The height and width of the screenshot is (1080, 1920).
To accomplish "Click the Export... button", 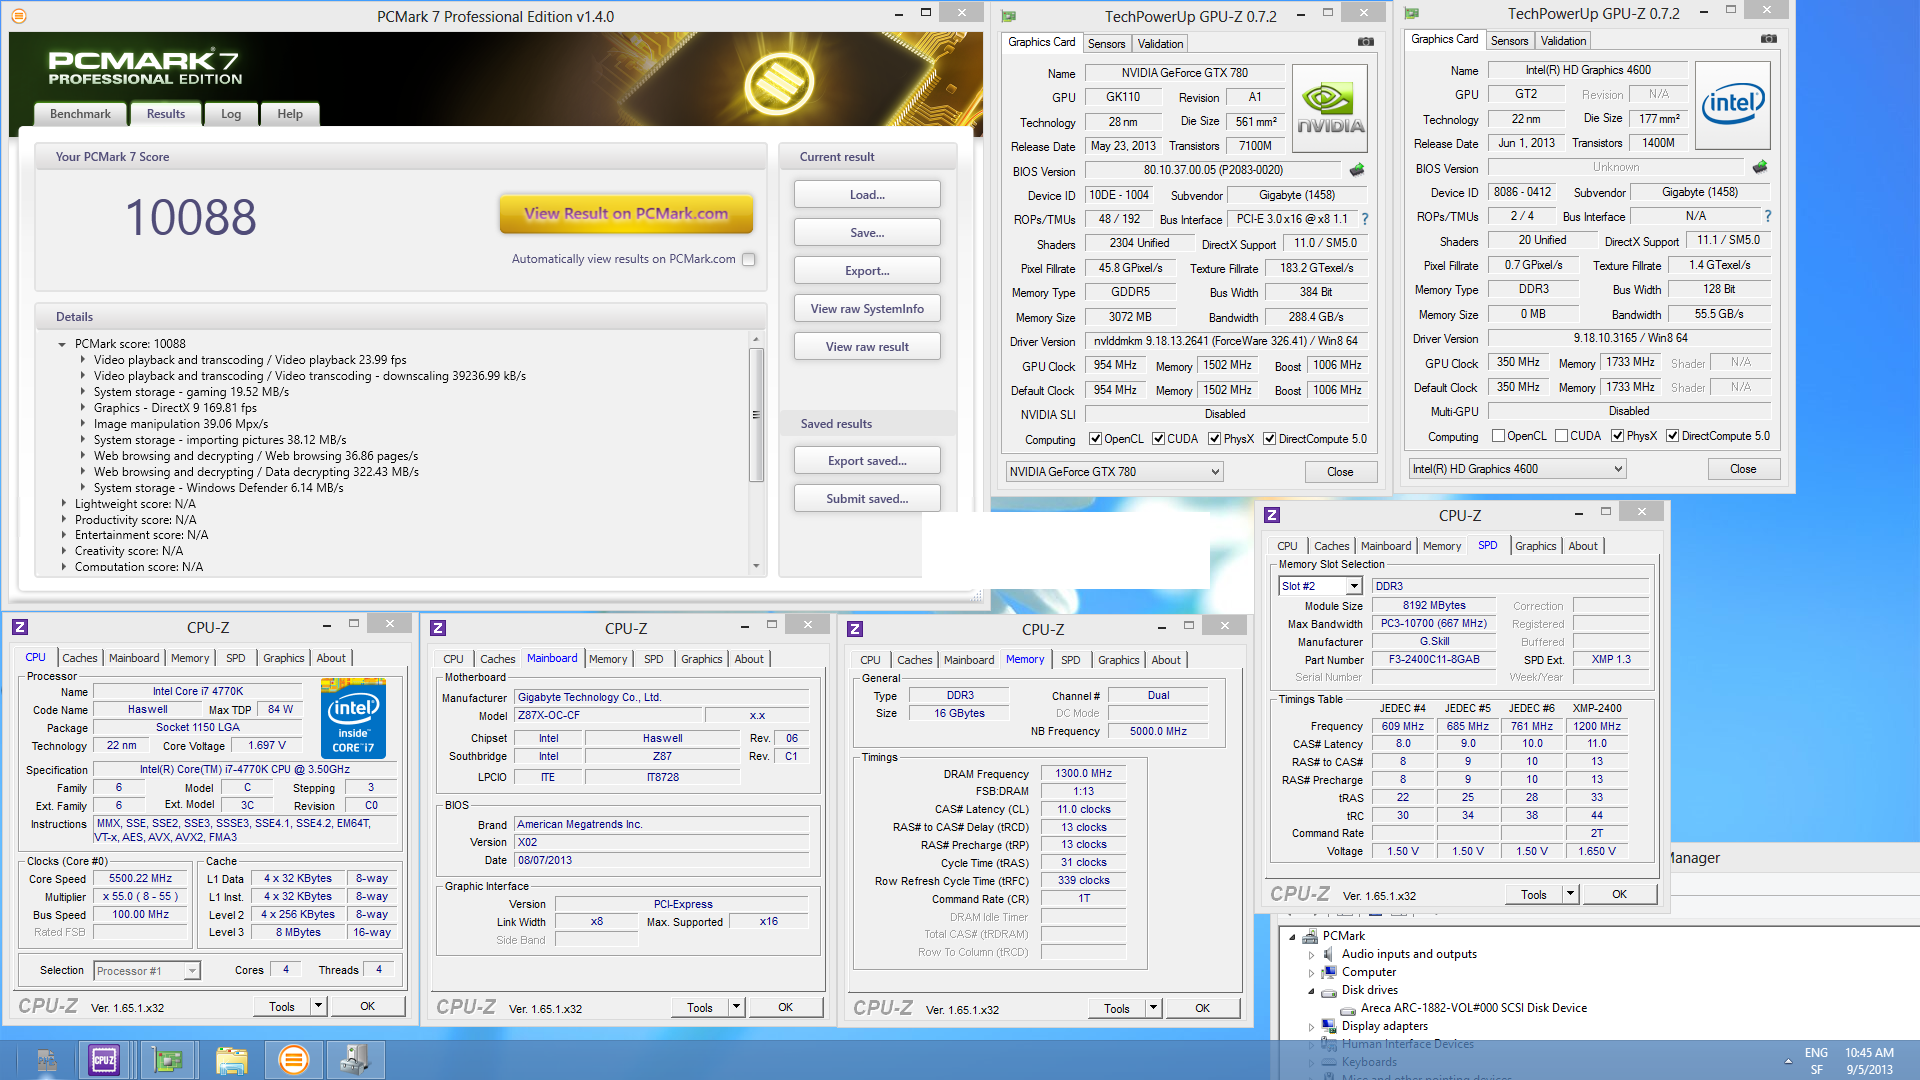I will [867, 271].
